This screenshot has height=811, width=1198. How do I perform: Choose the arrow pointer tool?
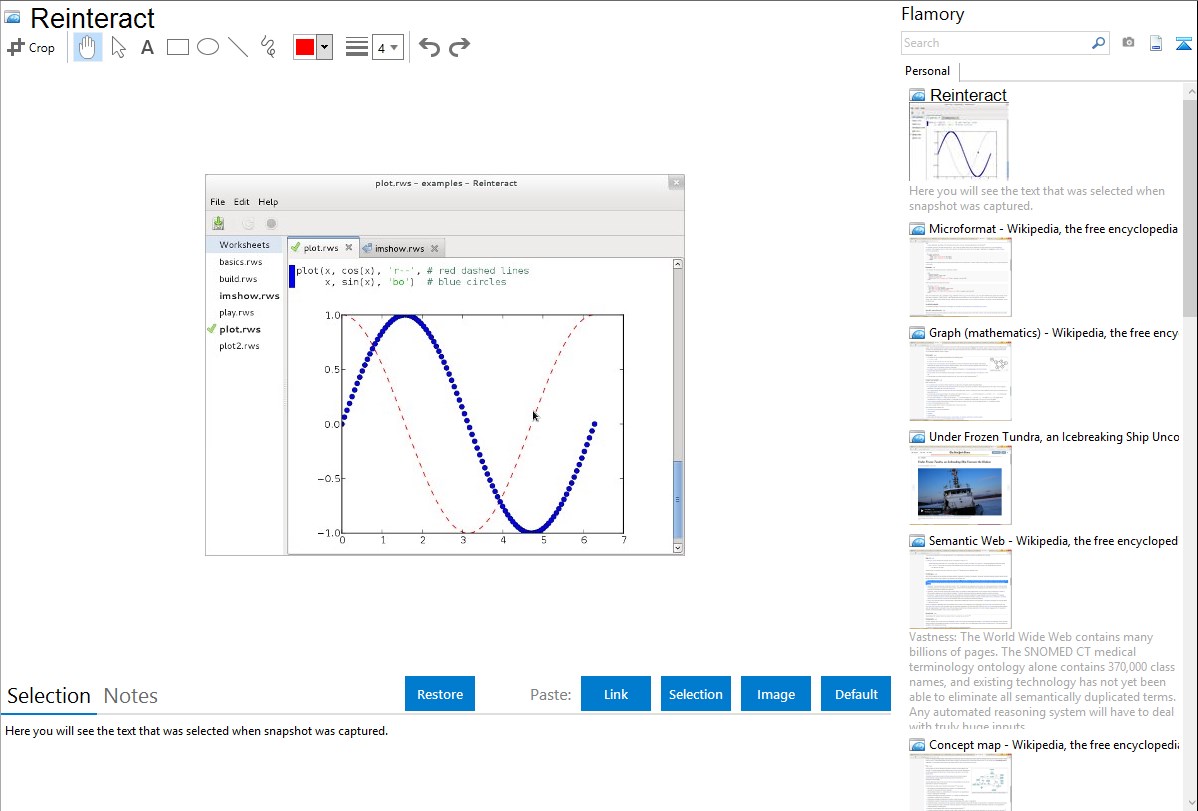coord(118,47)
